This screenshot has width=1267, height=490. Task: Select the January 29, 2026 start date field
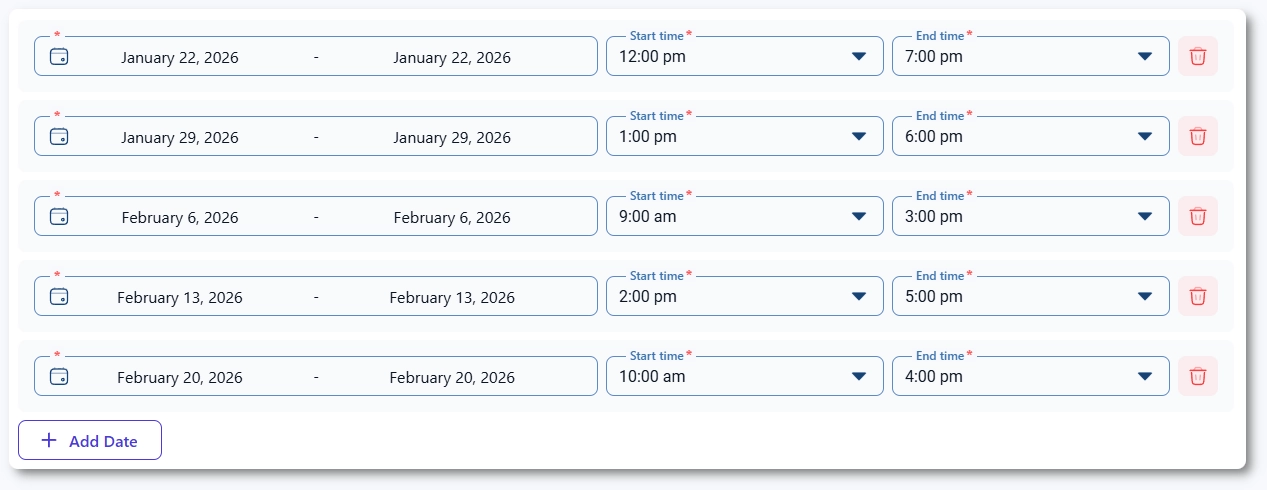[x=180, y=137]
